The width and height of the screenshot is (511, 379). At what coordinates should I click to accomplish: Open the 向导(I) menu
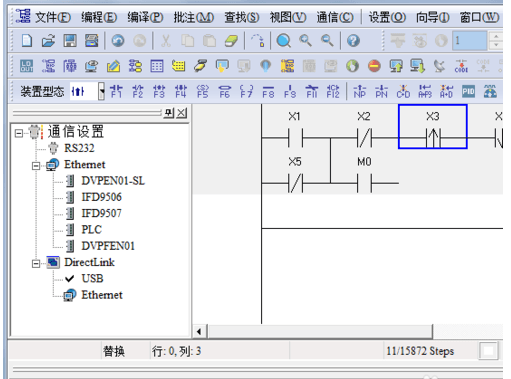[433, 17]
